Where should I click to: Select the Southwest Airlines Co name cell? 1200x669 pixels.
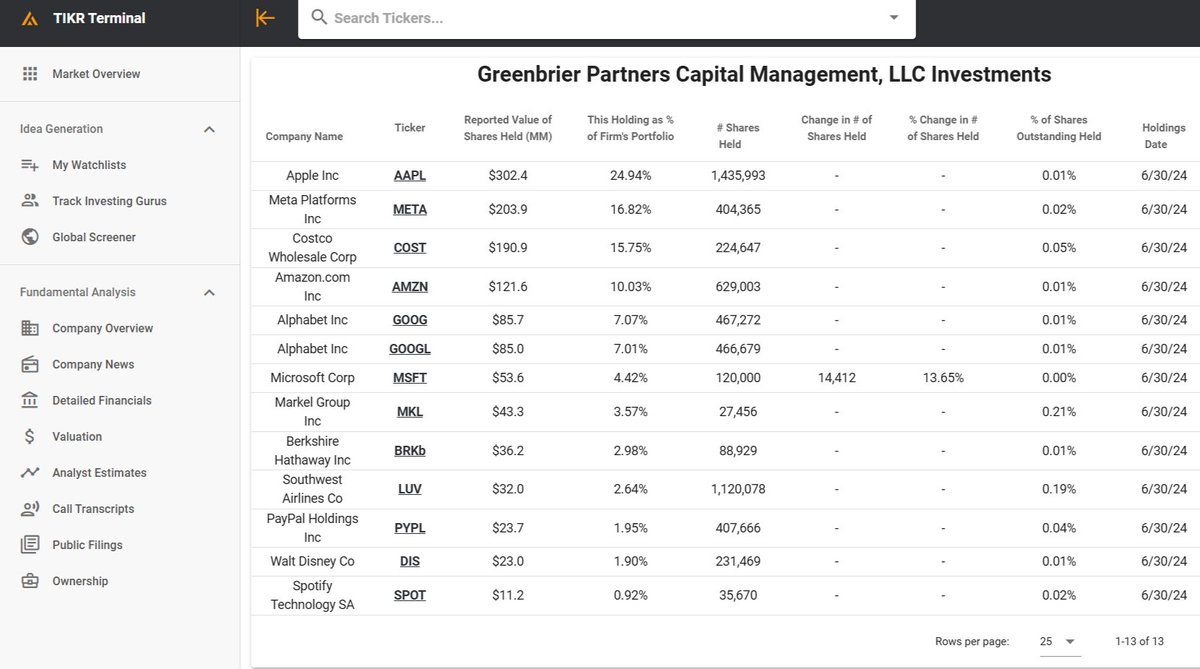point(313,490)
